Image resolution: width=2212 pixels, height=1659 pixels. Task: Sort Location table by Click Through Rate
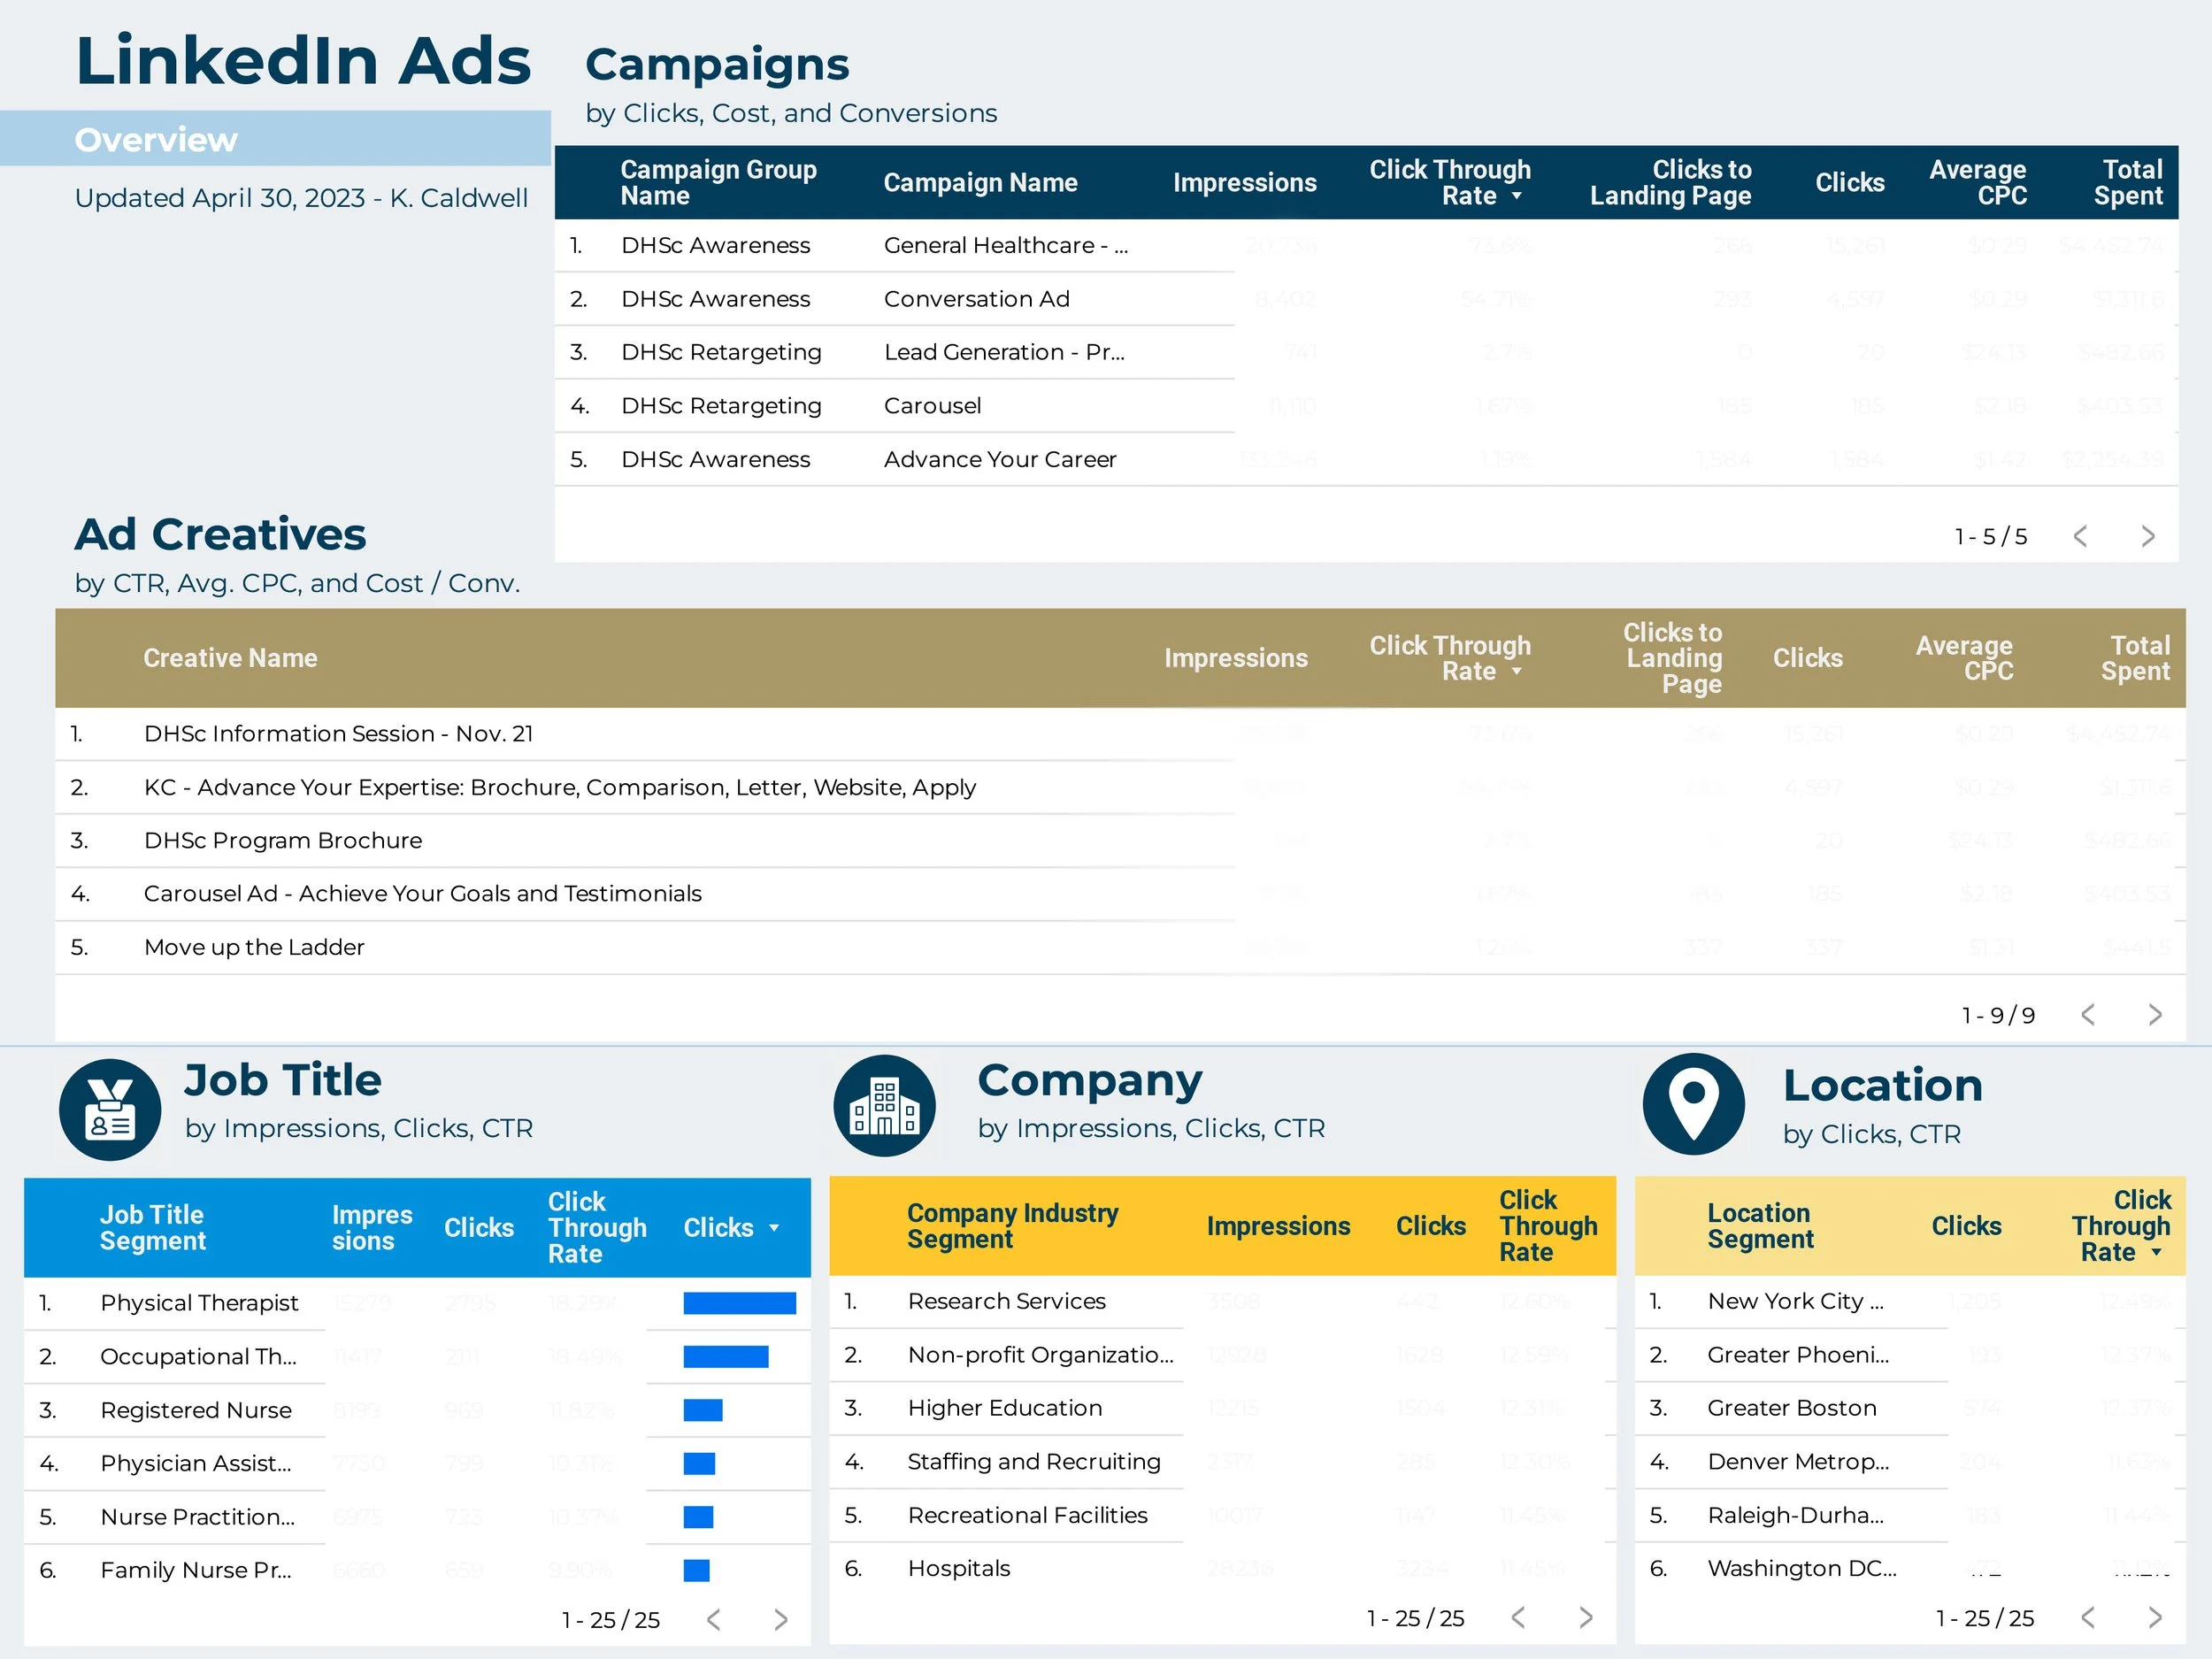pos(2120,1226)
